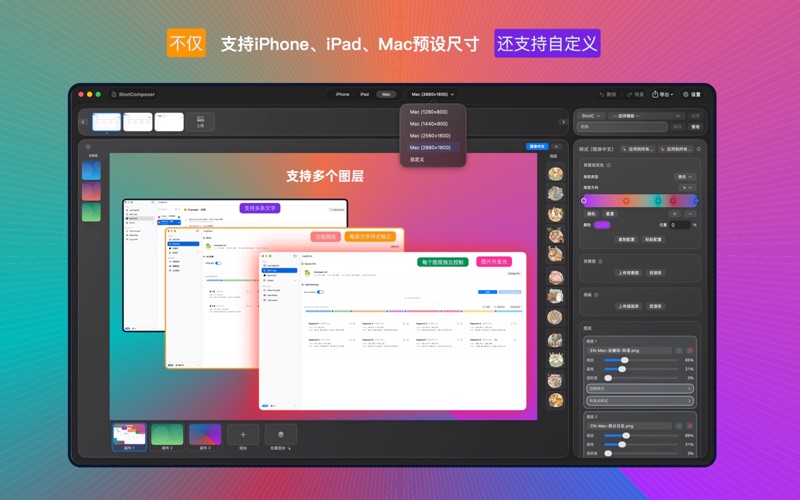Click the minus button to remove gradient stop
The height and width of the screenshot is (500, 800).
[690, 213]
